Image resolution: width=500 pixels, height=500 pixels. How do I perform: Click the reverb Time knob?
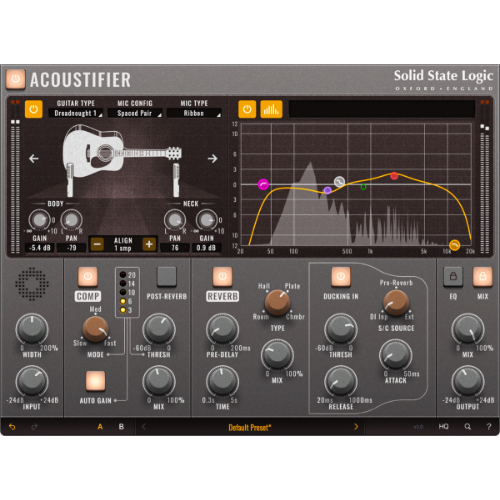[223, 381]
